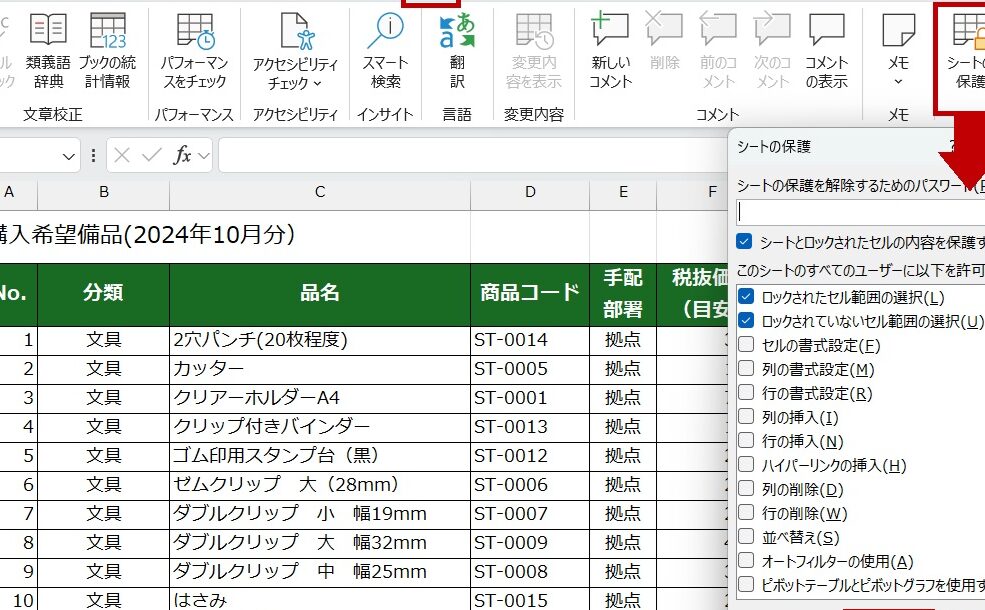This screenshot has width=985, height=610.
Task: Select column D header
Action: pos(530,192)
